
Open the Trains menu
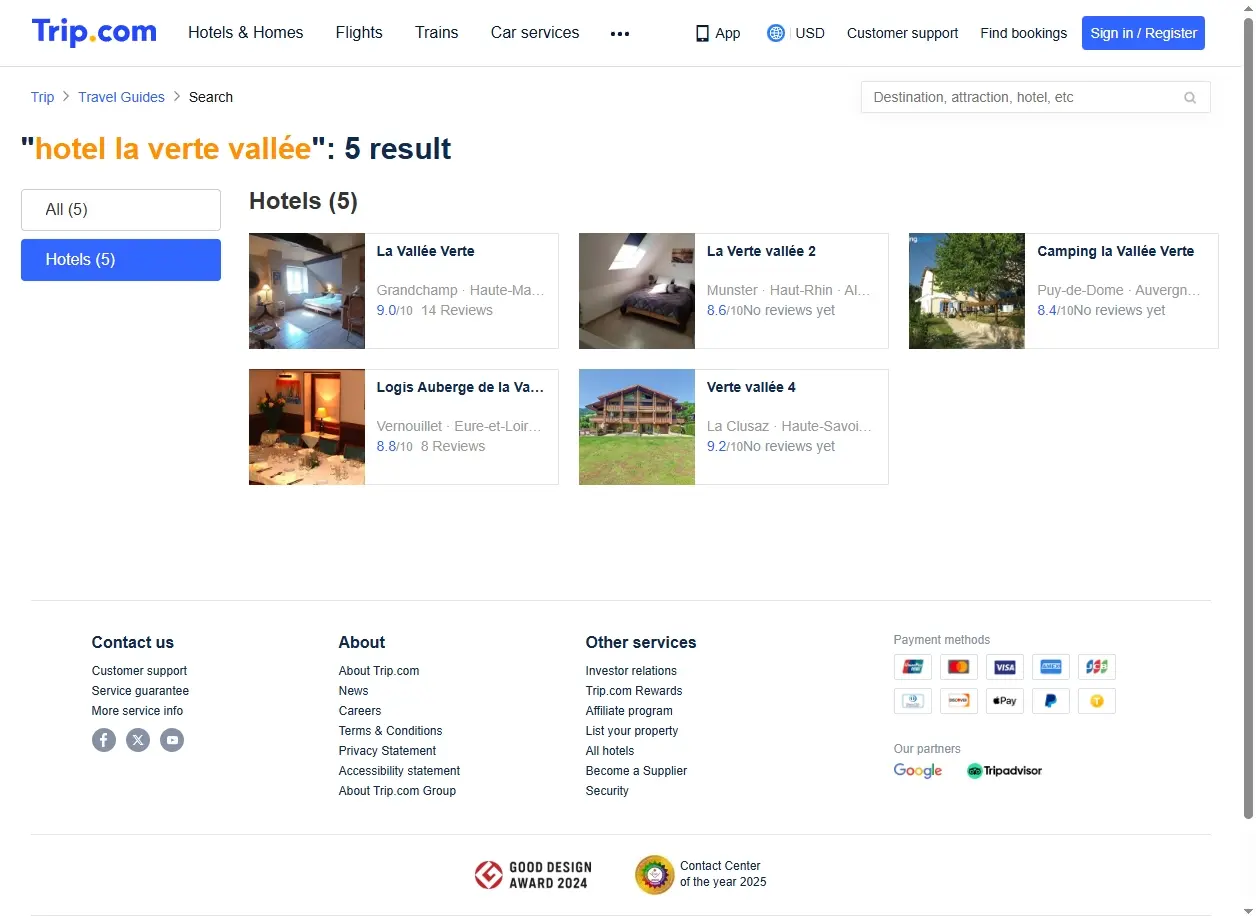[437, 33]
